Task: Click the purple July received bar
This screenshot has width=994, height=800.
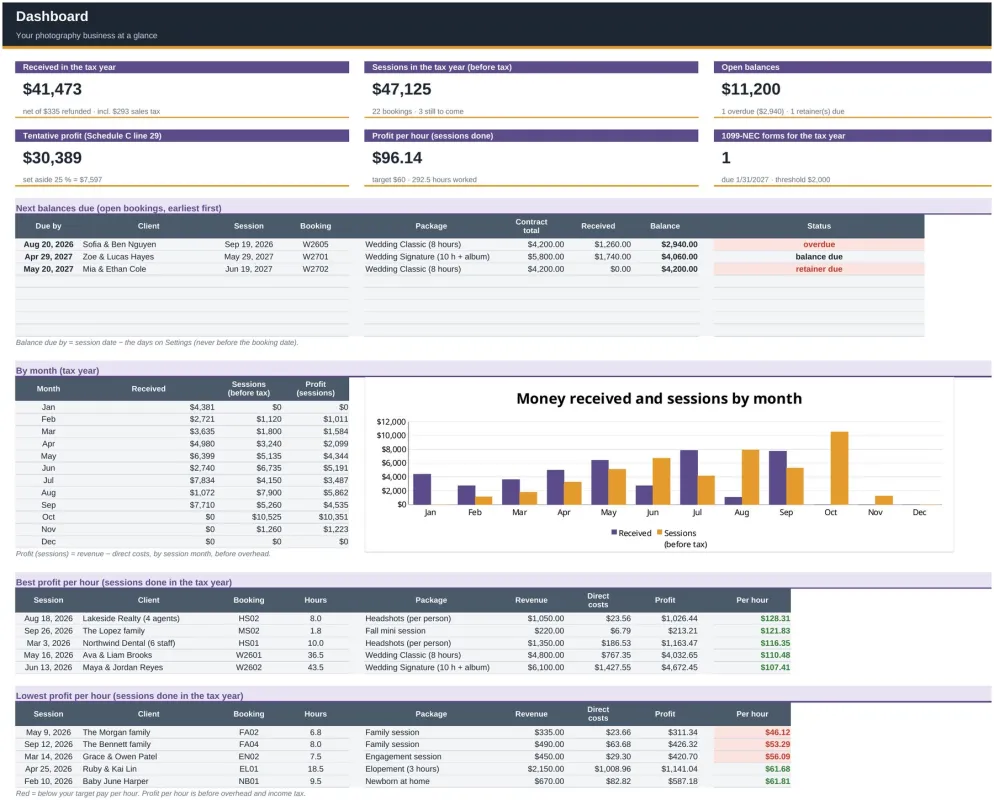Action: (688, 477)
